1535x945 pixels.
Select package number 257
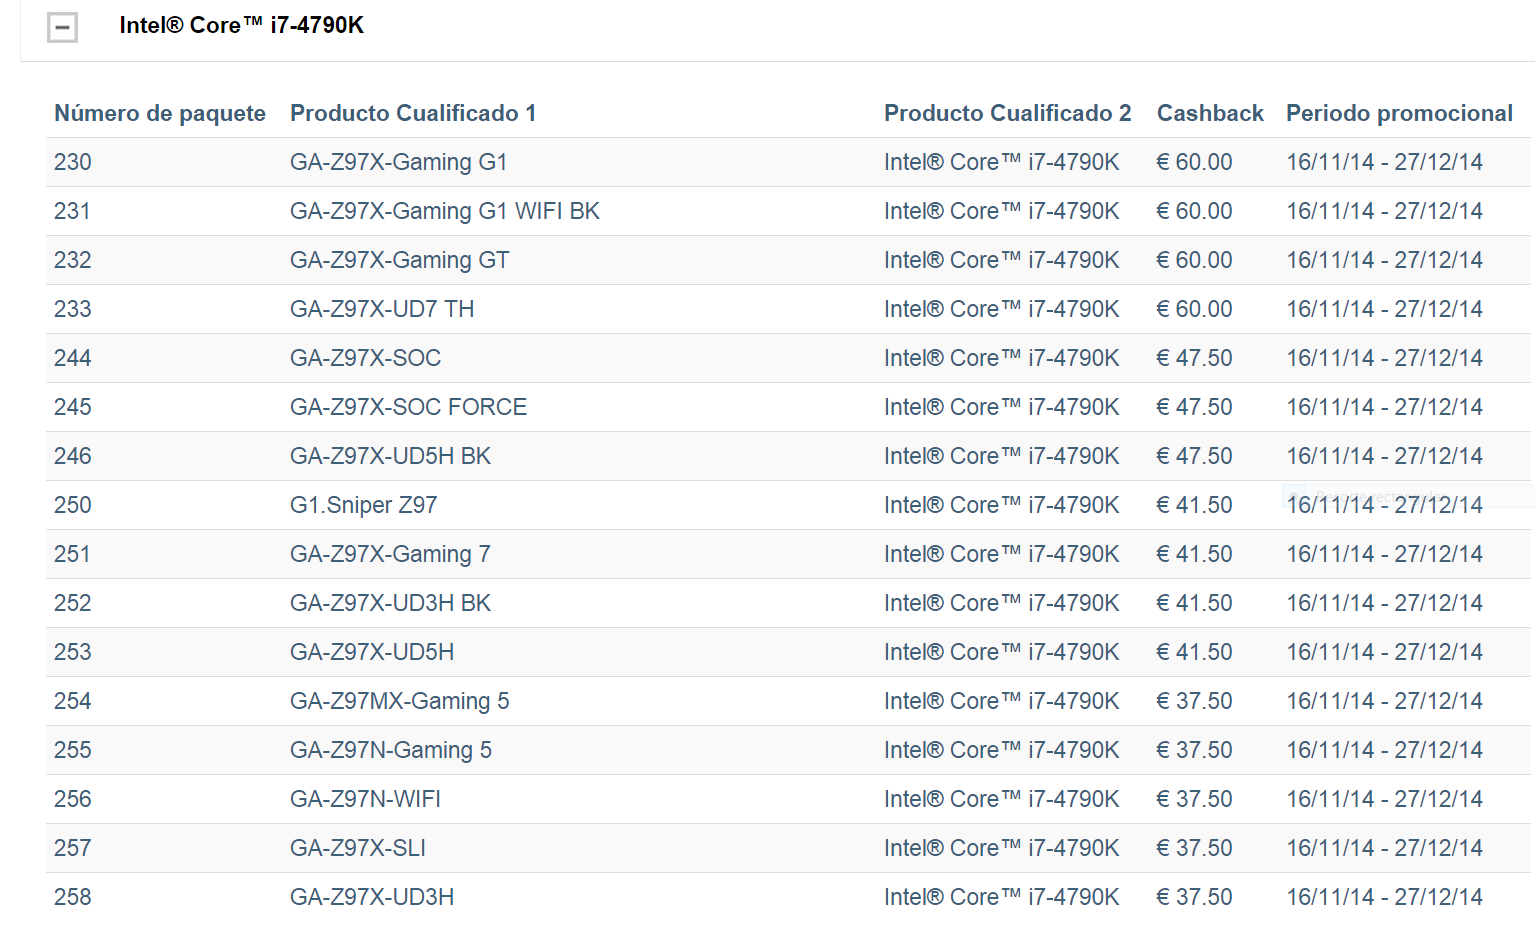[73, 848]
